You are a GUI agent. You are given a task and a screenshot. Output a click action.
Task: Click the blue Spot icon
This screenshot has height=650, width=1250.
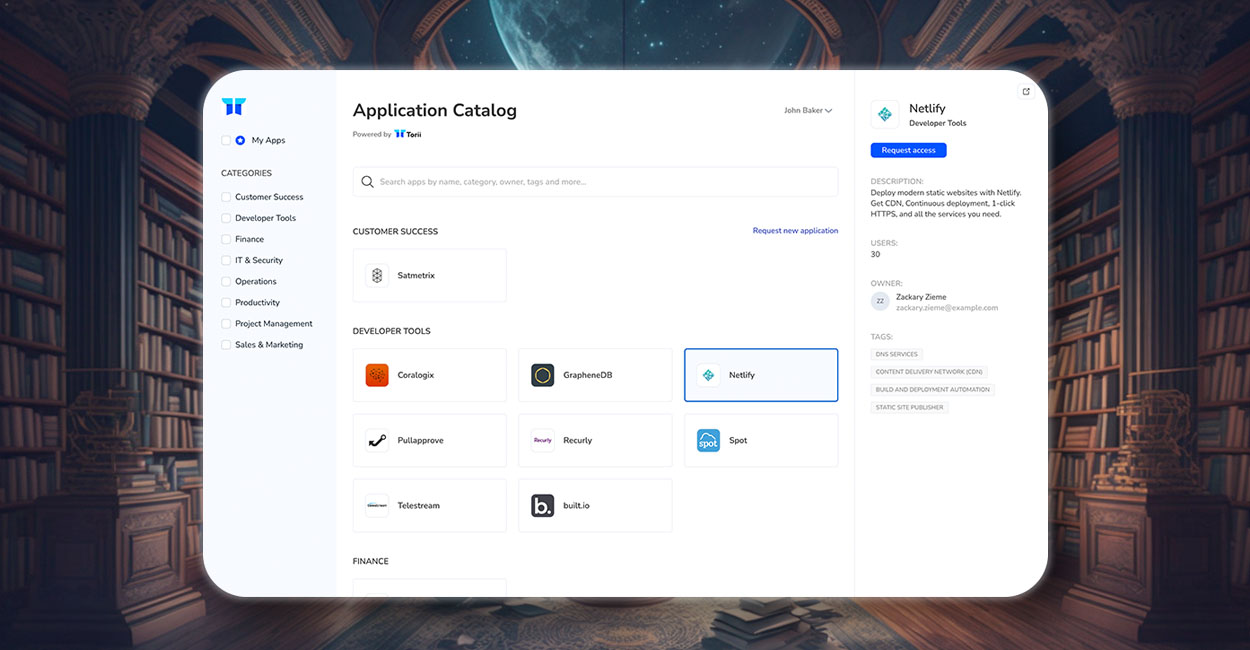point(708,440)
